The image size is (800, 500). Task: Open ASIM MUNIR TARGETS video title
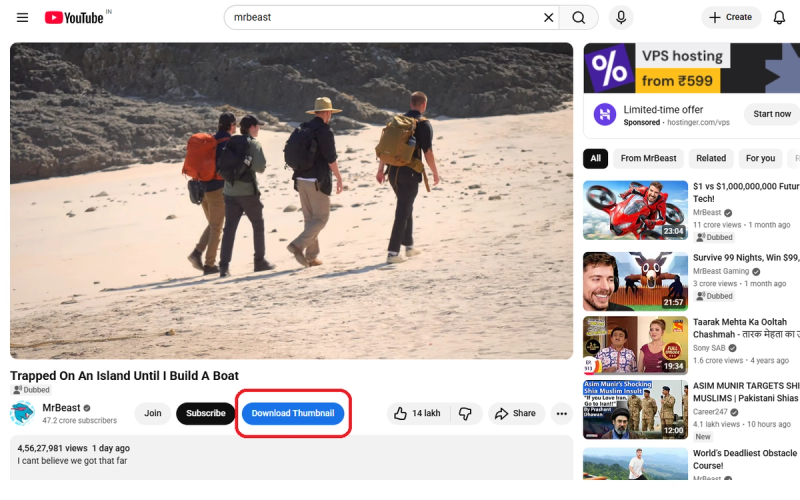pyautogui.click(x=746, y=392)
